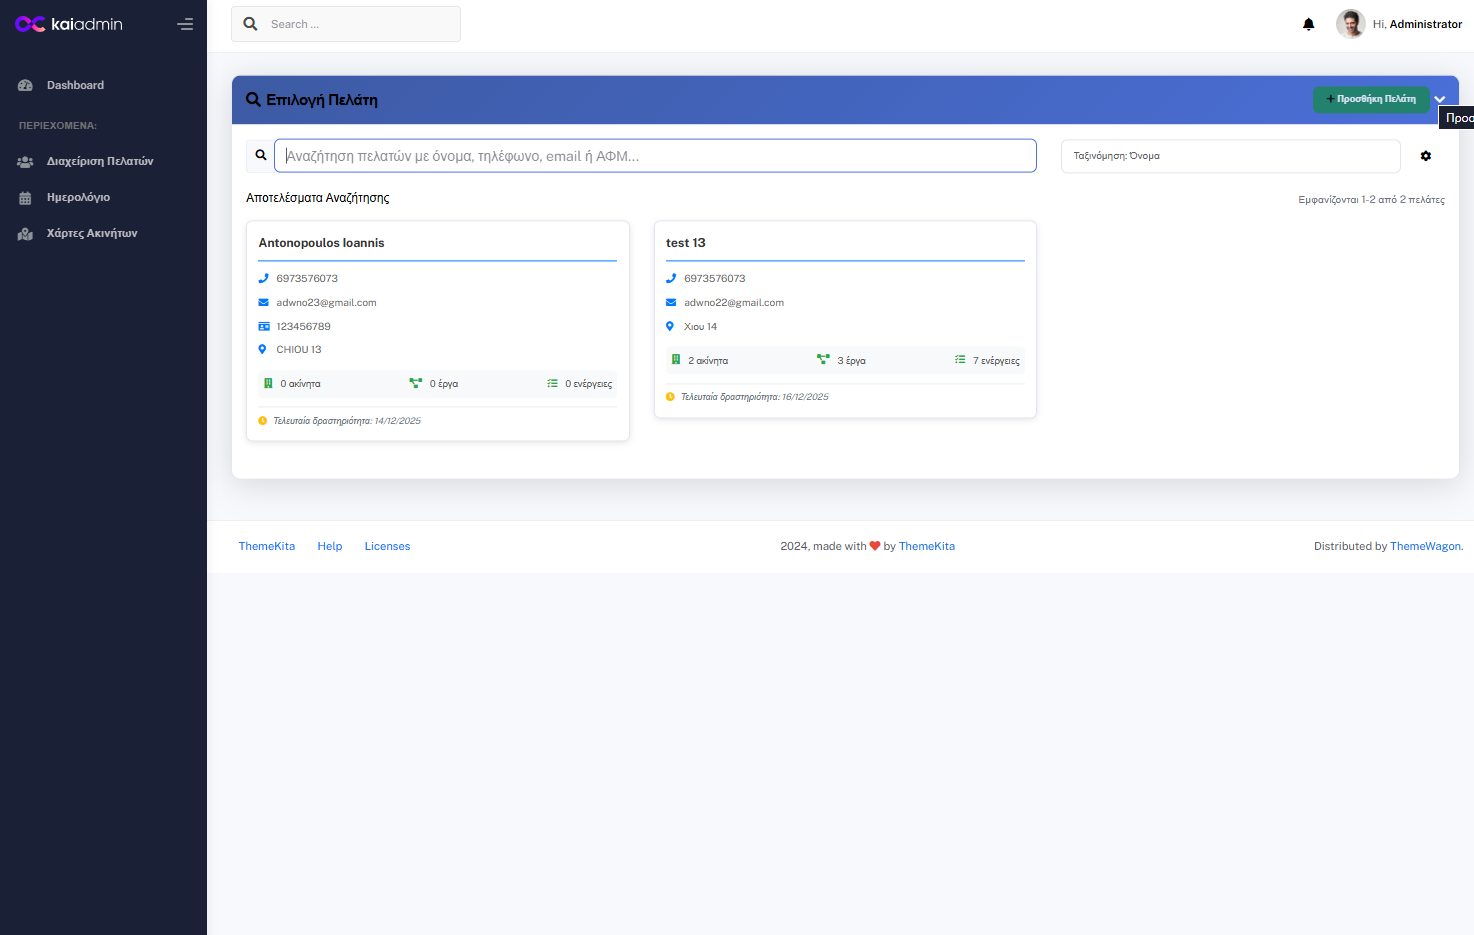
Task: Toggle the sidebar collapse icon
Action: [x=185, y=24]
